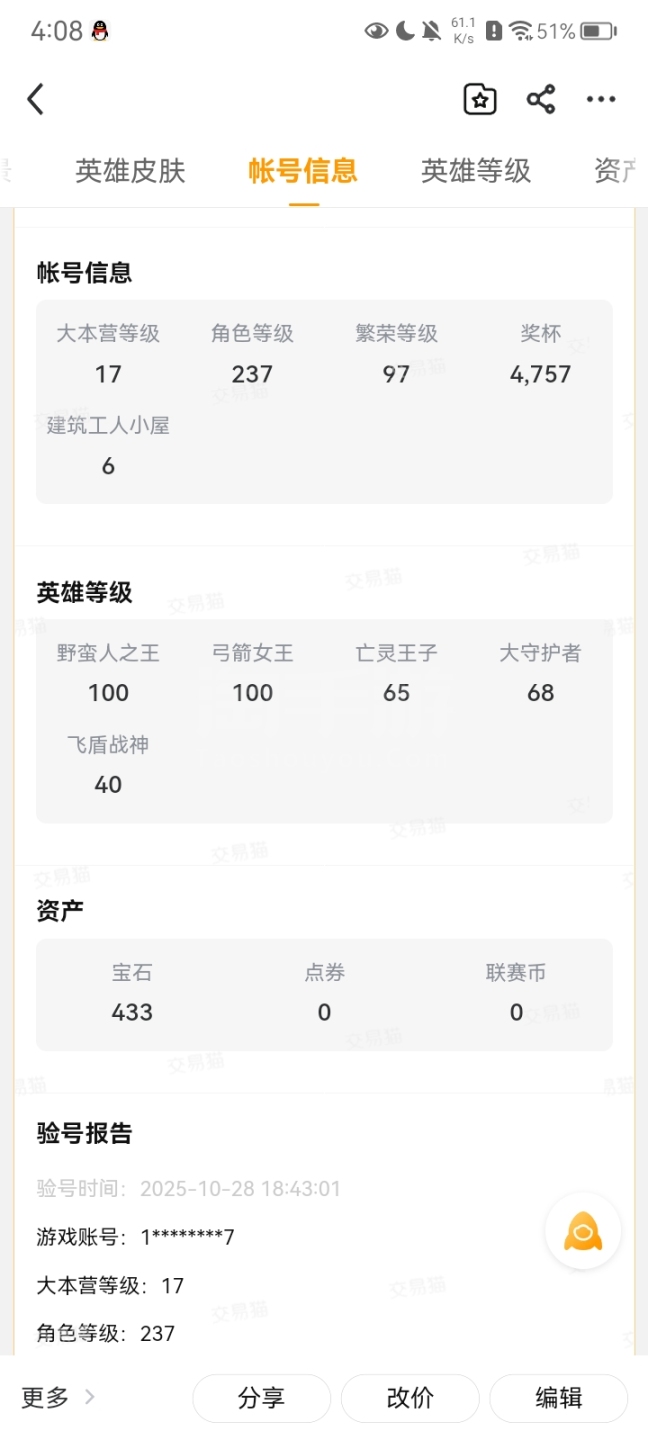Tap the 野蛮人之王 level 100 entry
648x1440 pixels.
coord(108,692)
